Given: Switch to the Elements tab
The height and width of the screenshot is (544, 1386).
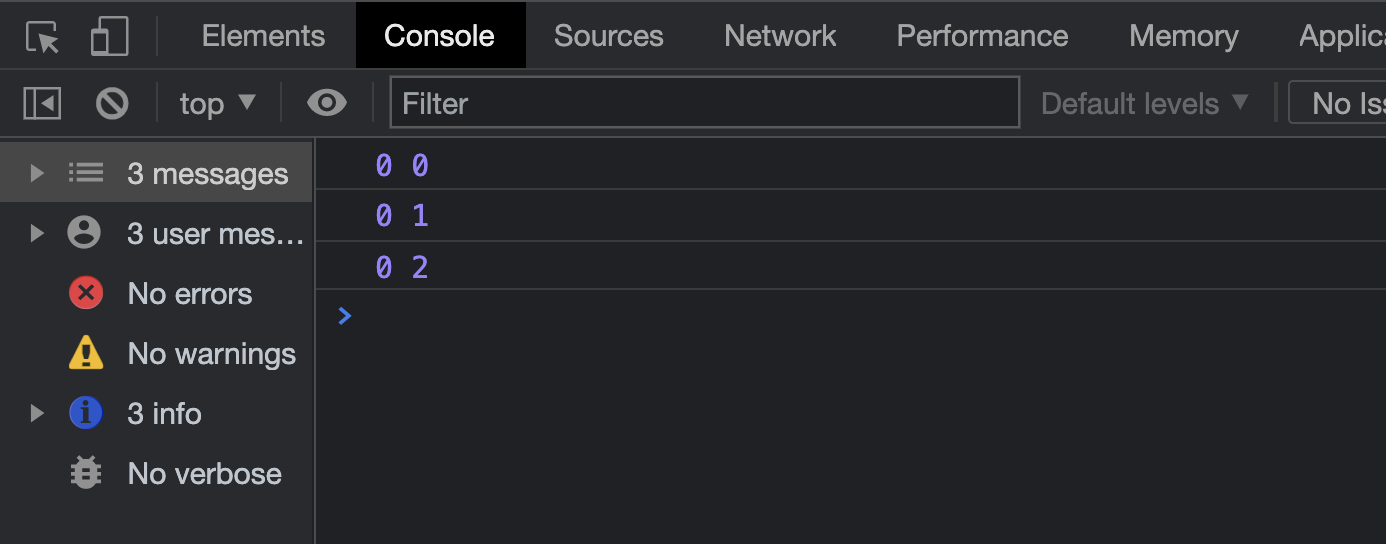Looking at the screenshot, I should coord(263,37).
